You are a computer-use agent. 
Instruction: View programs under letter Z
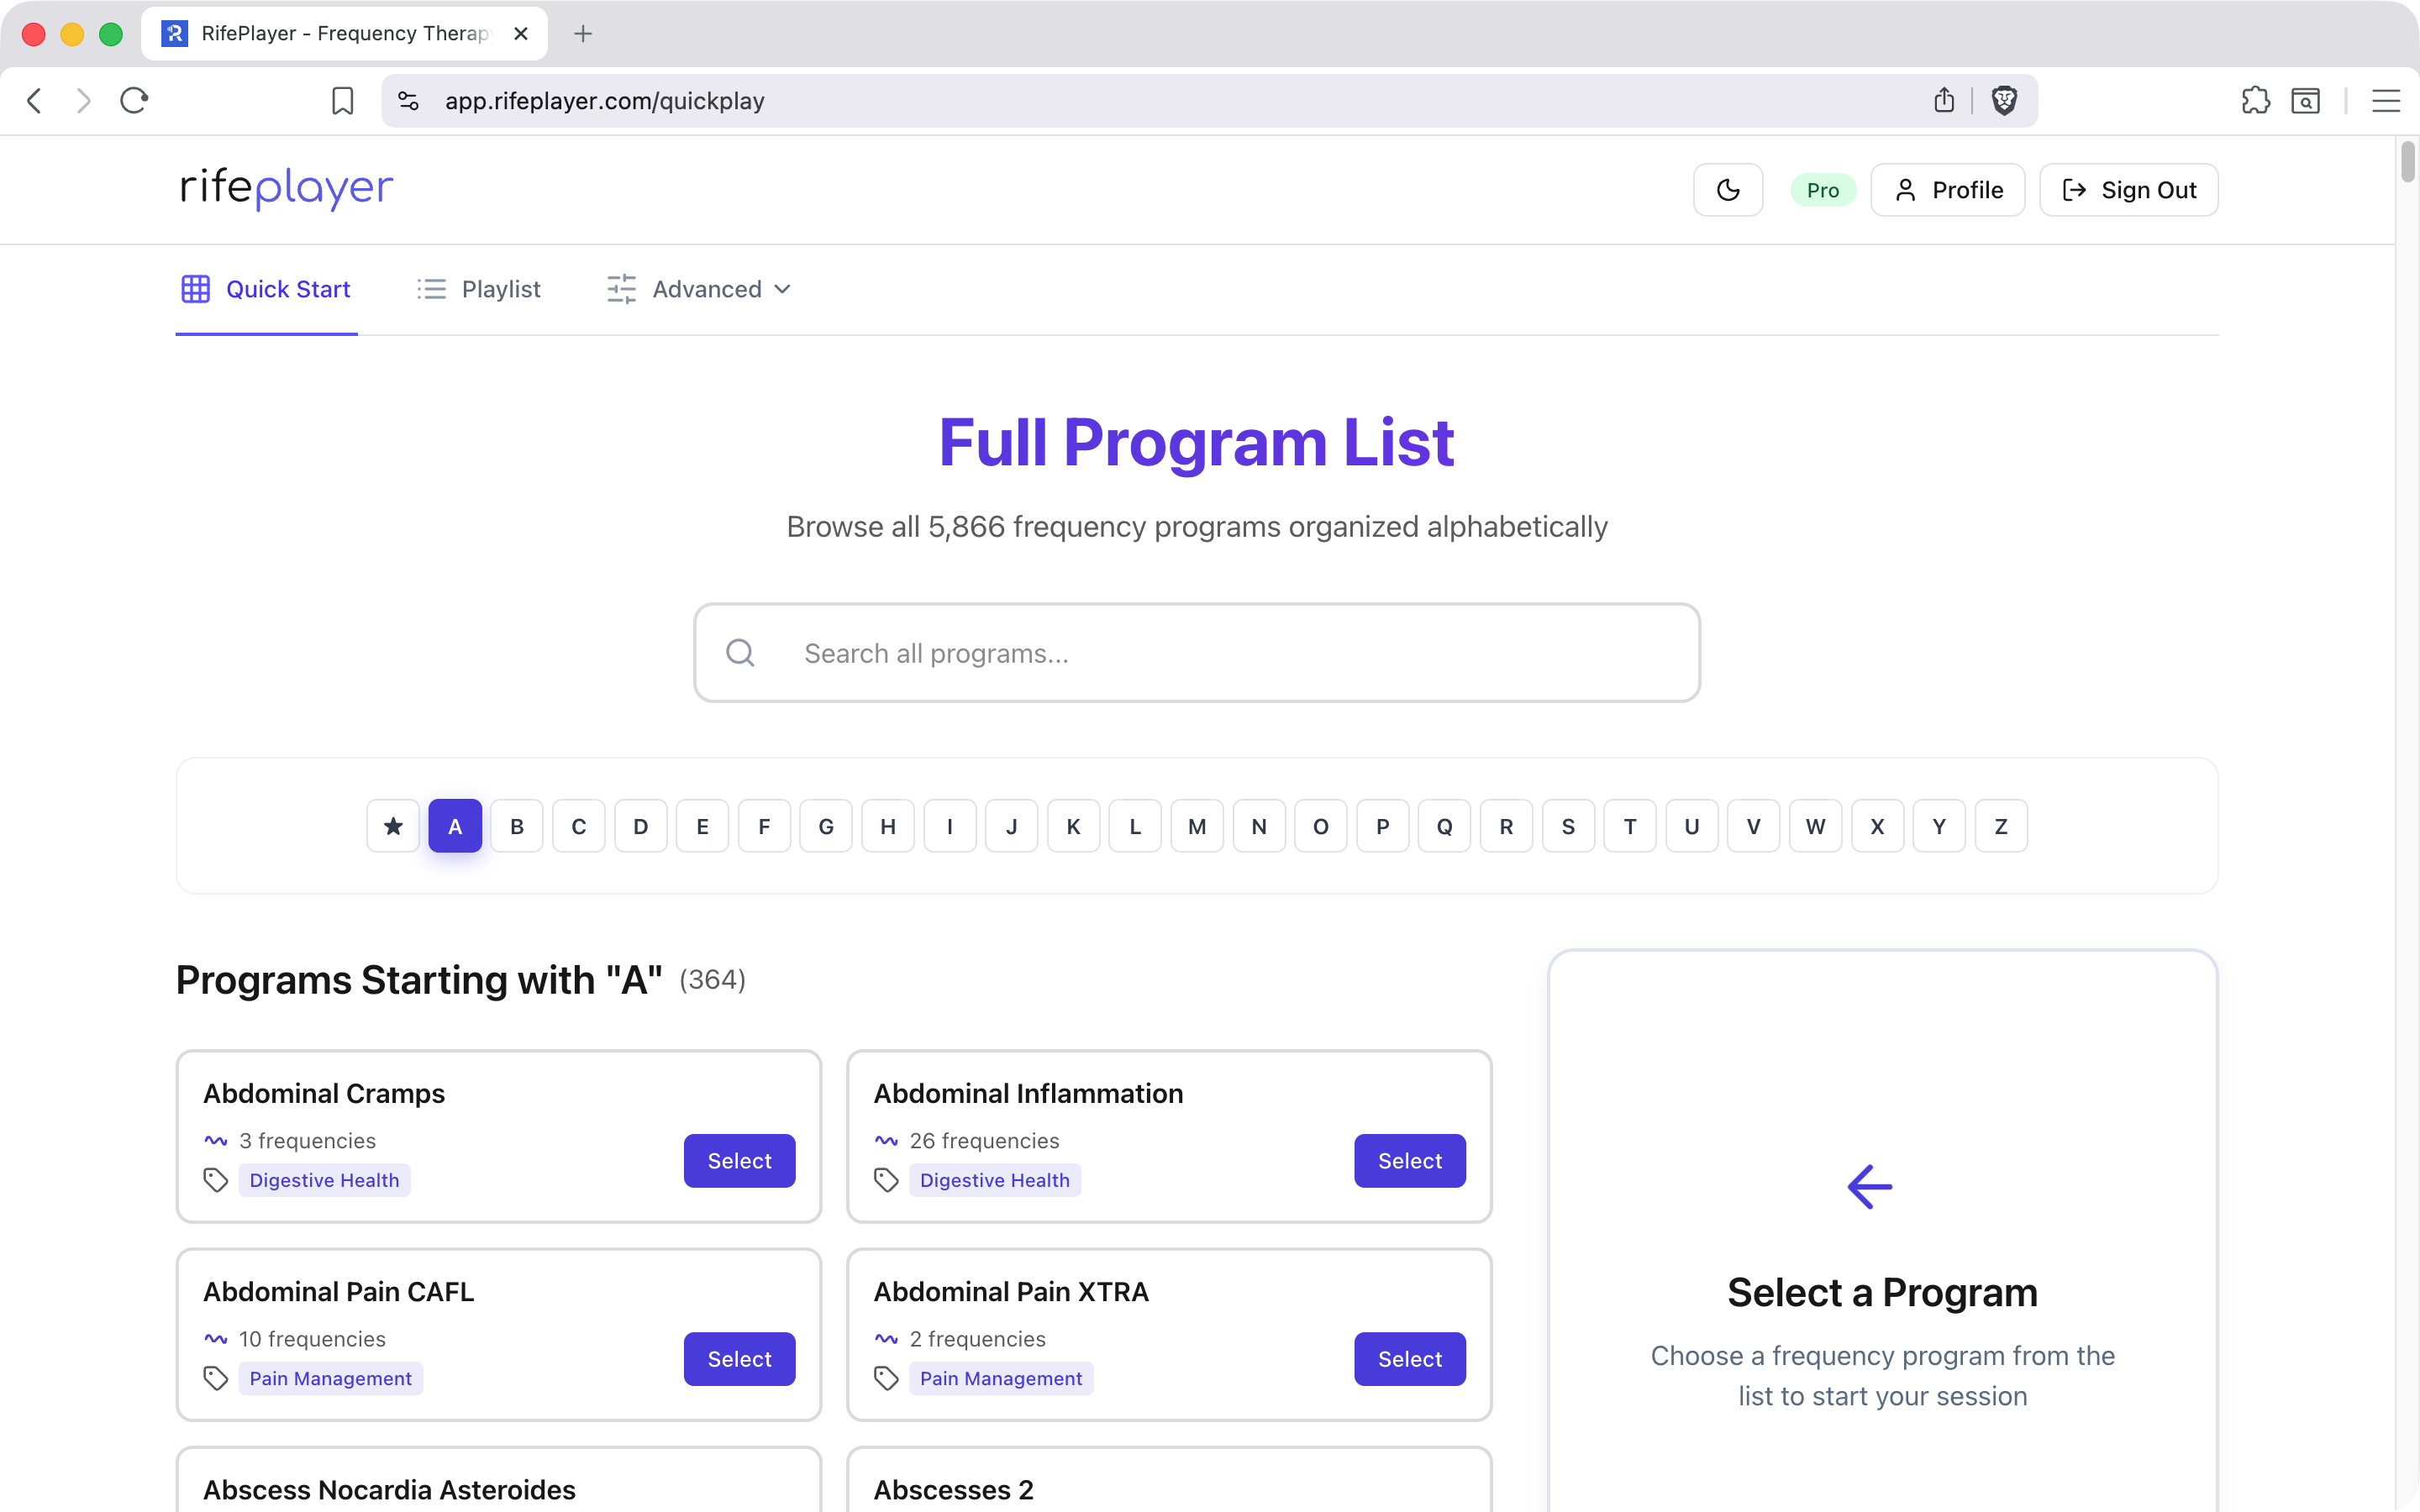[x=2001, y=826]
